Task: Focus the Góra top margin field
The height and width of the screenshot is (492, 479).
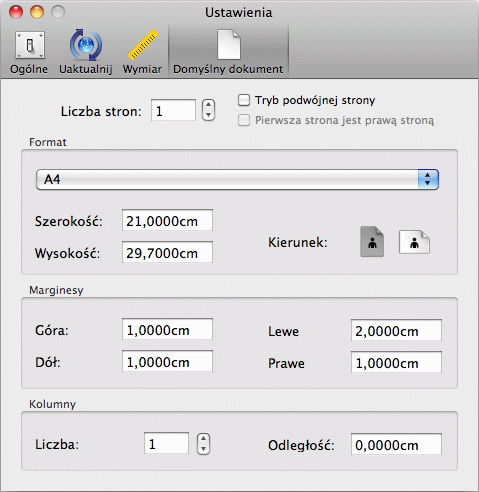Action: [167, 329]
